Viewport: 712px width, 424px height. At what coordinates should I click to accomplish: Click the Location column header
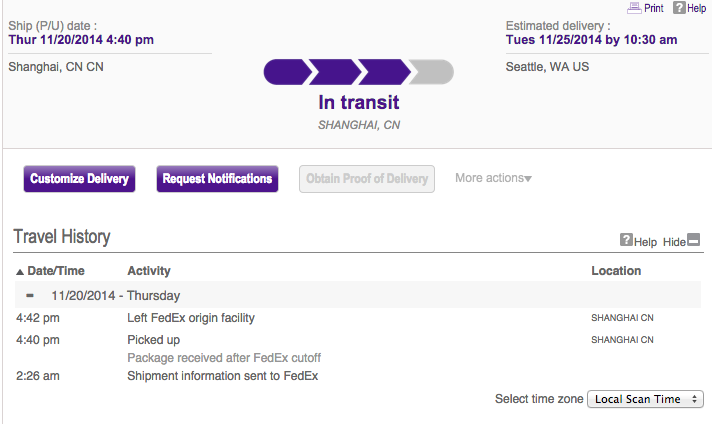point(616,271)
